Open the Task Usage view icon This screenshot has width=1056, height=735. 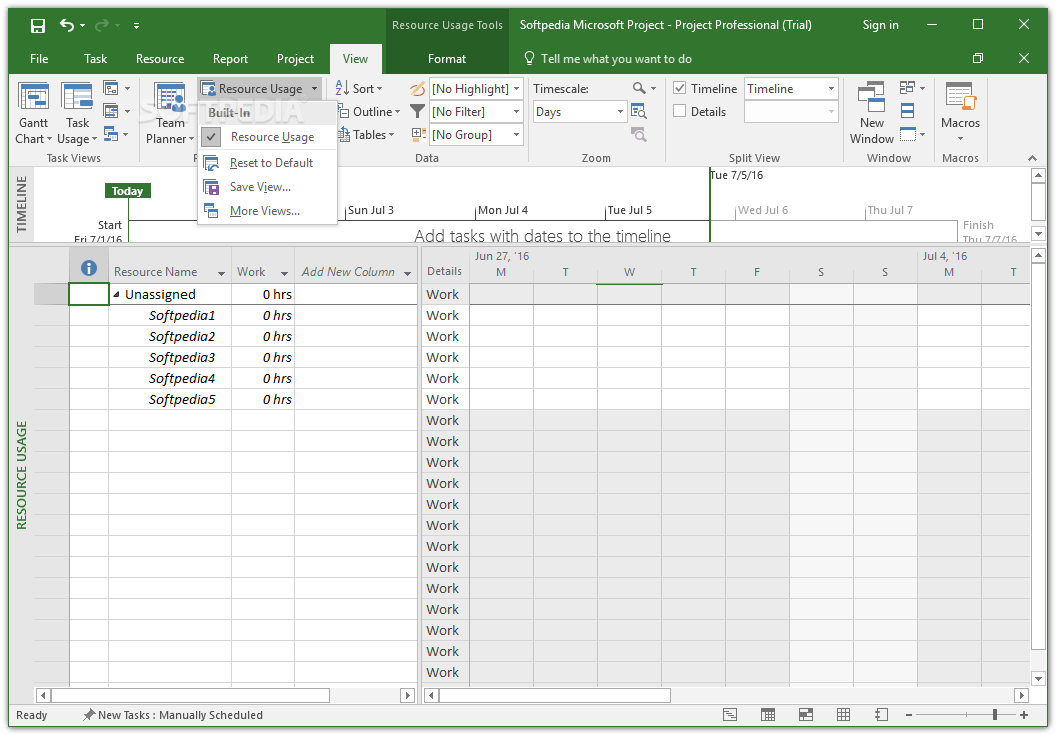click(x=77, y=96)
